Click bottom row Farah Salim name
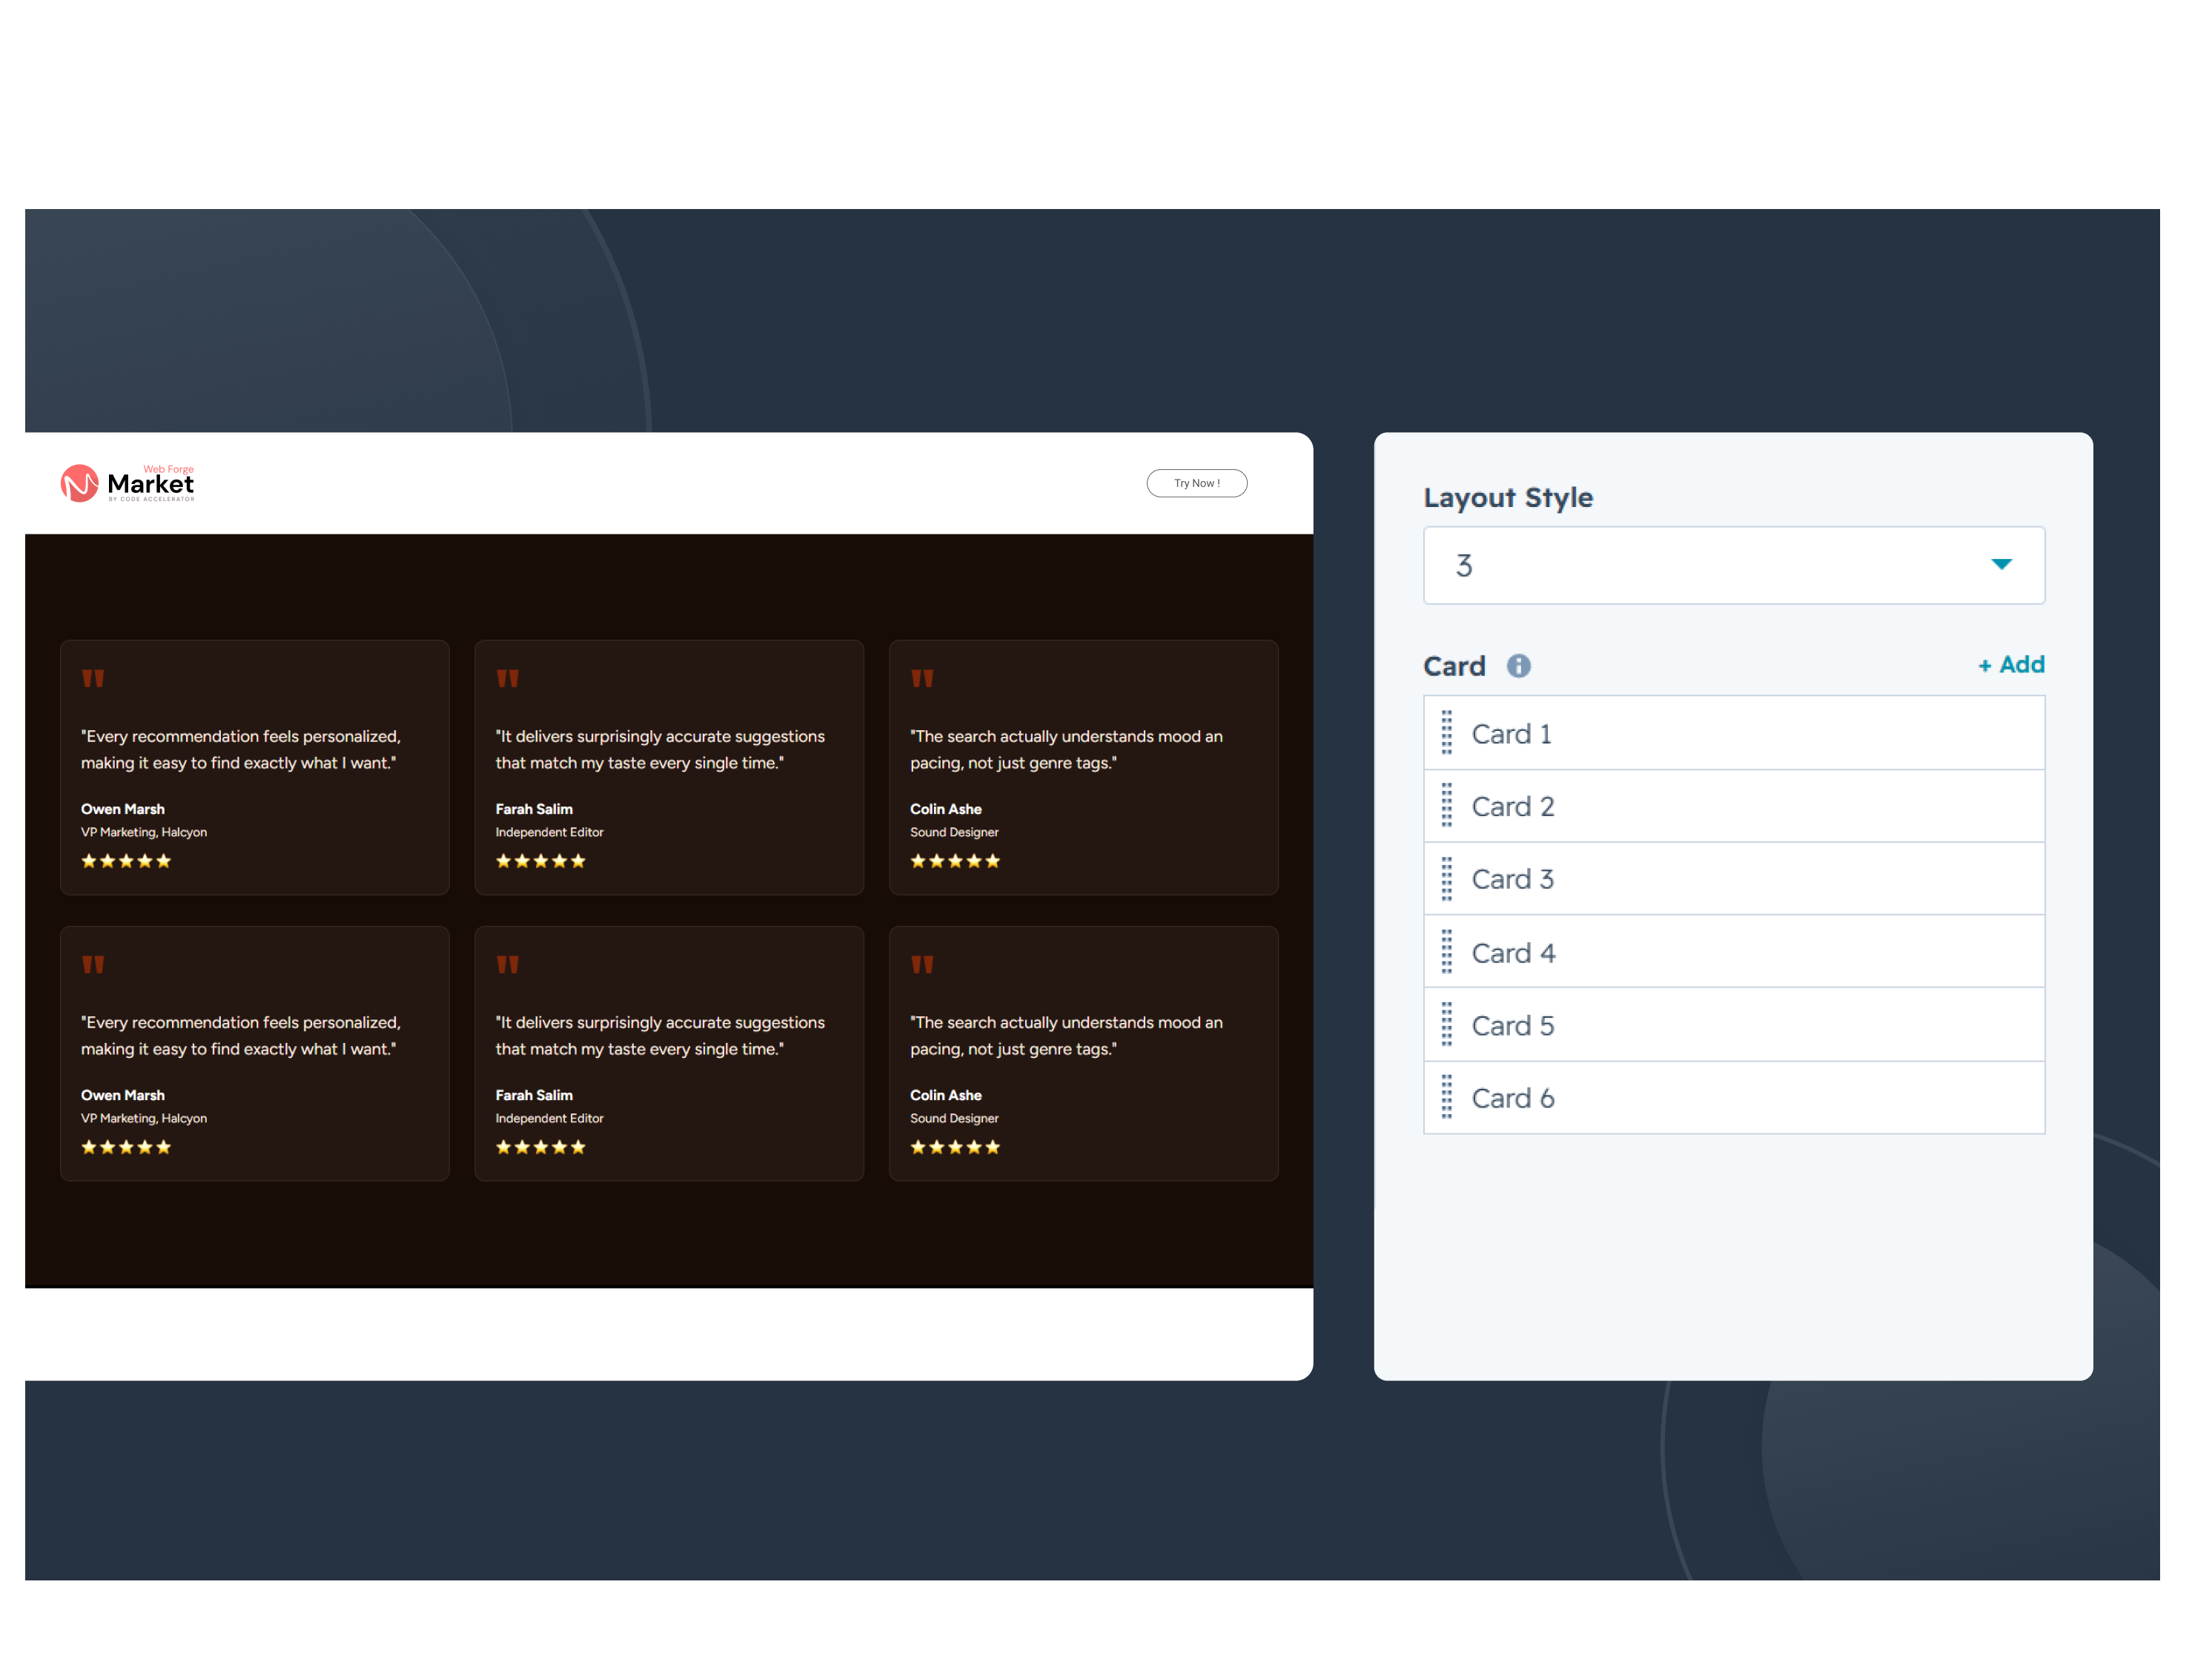This screenshot has width=2212, height=1659. coord(534,1095)
